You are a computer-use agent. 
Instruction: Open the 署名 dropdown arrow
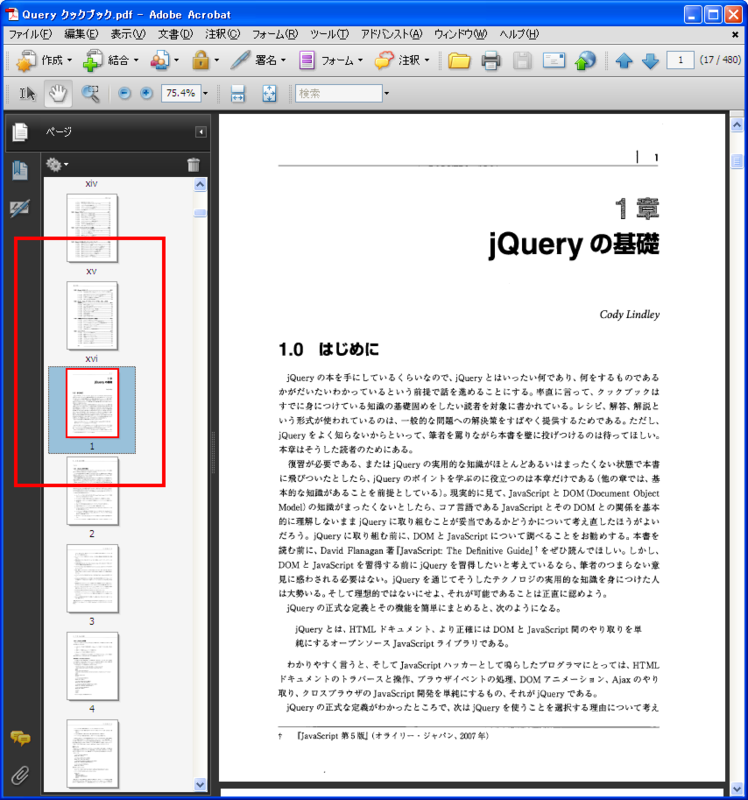(x=283, y=61)
